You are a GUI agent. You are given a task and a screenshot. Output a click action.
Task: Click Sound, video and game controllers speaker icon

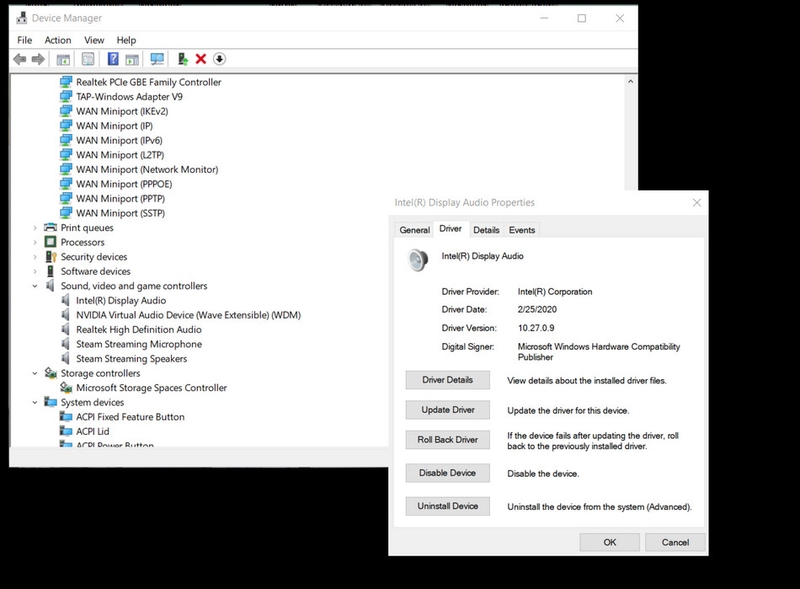50,285
